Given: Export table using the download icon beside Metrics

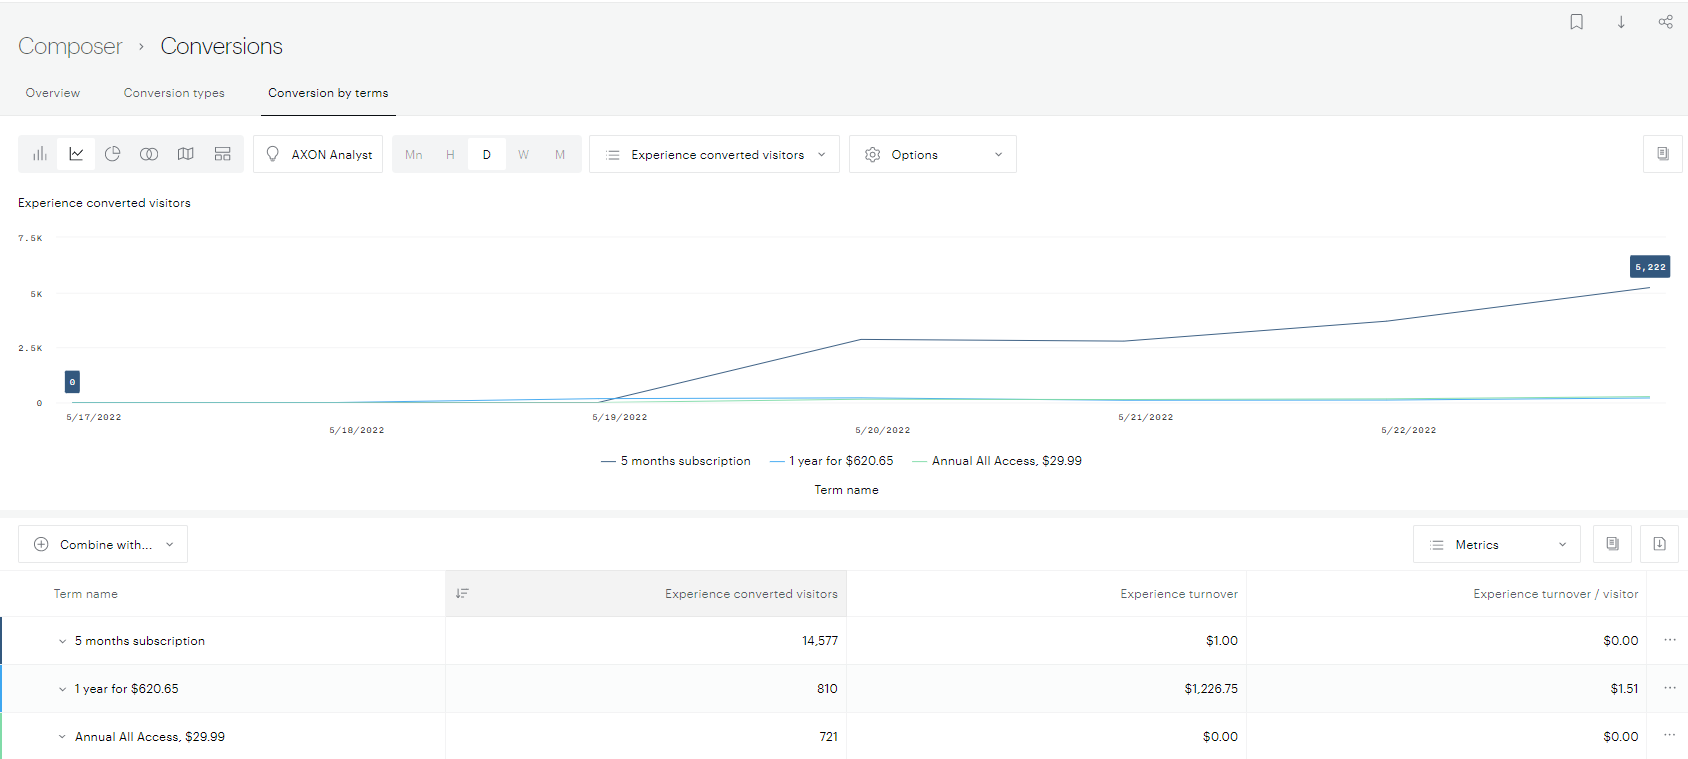Looking at the screenshot, I should (x=1659, y=544).
